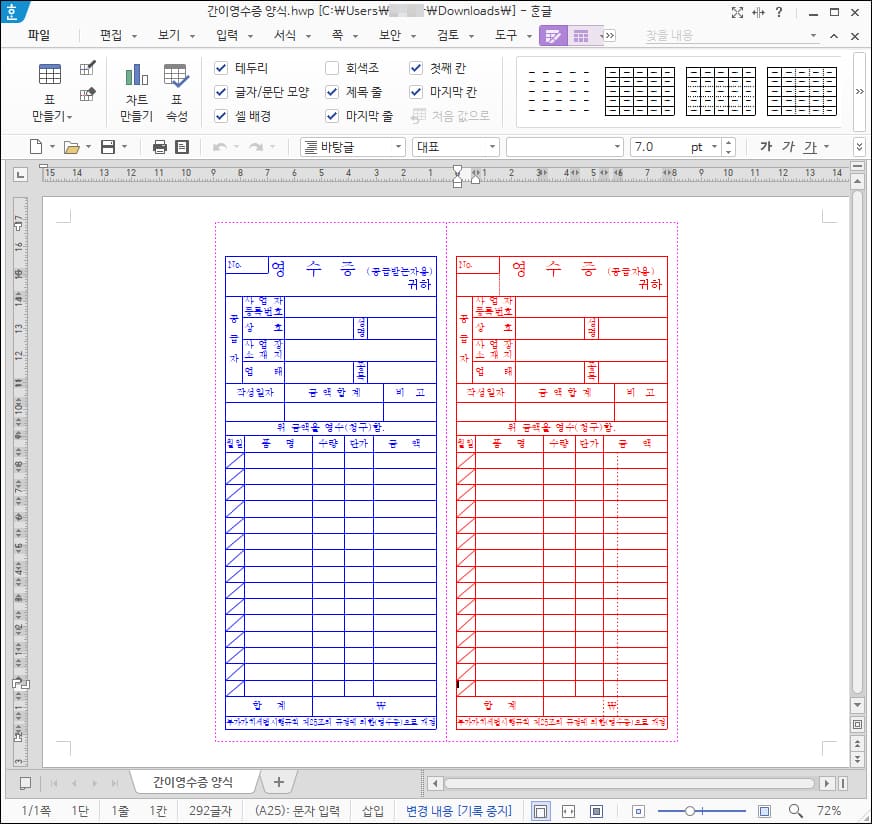The image size is (872, 824).
Task: Click the sheet list icon at bottom left
Action: 25,783
